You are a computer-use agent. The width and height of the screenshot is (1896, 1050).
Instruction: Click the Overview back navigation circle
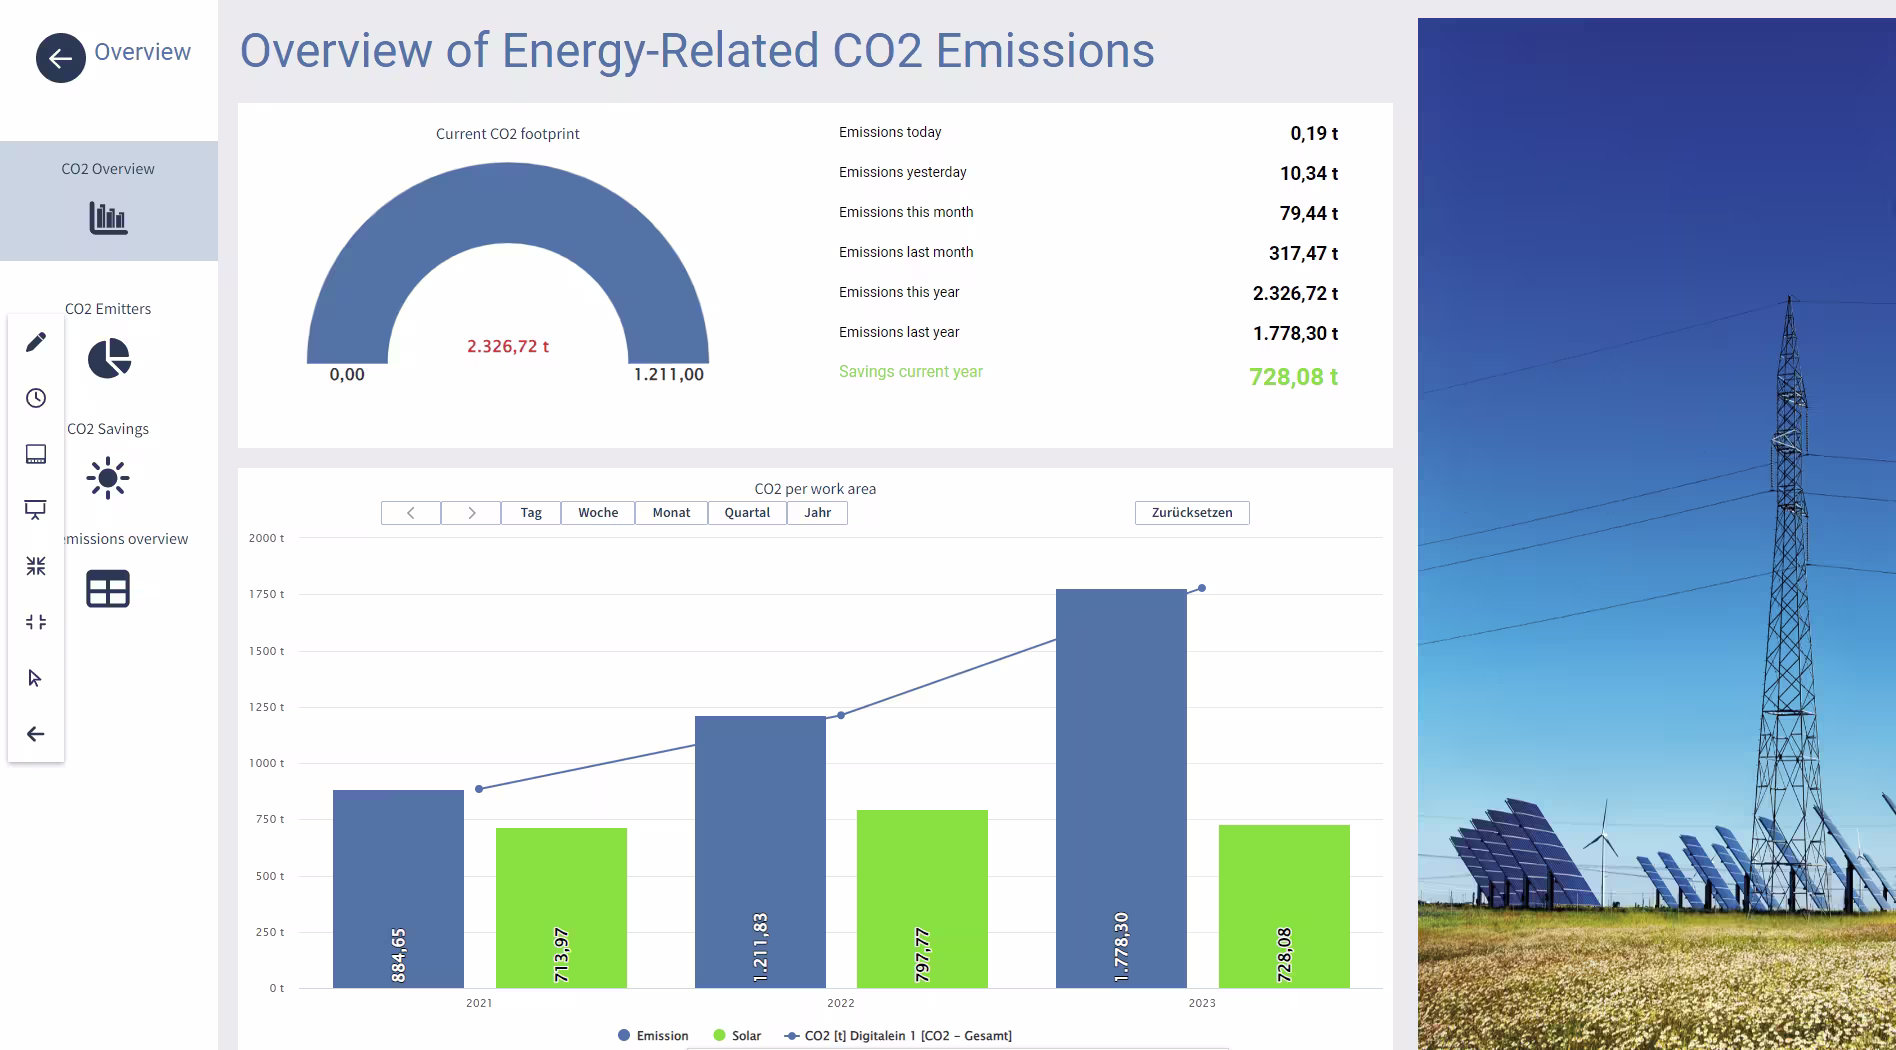[x=60, y=58]
